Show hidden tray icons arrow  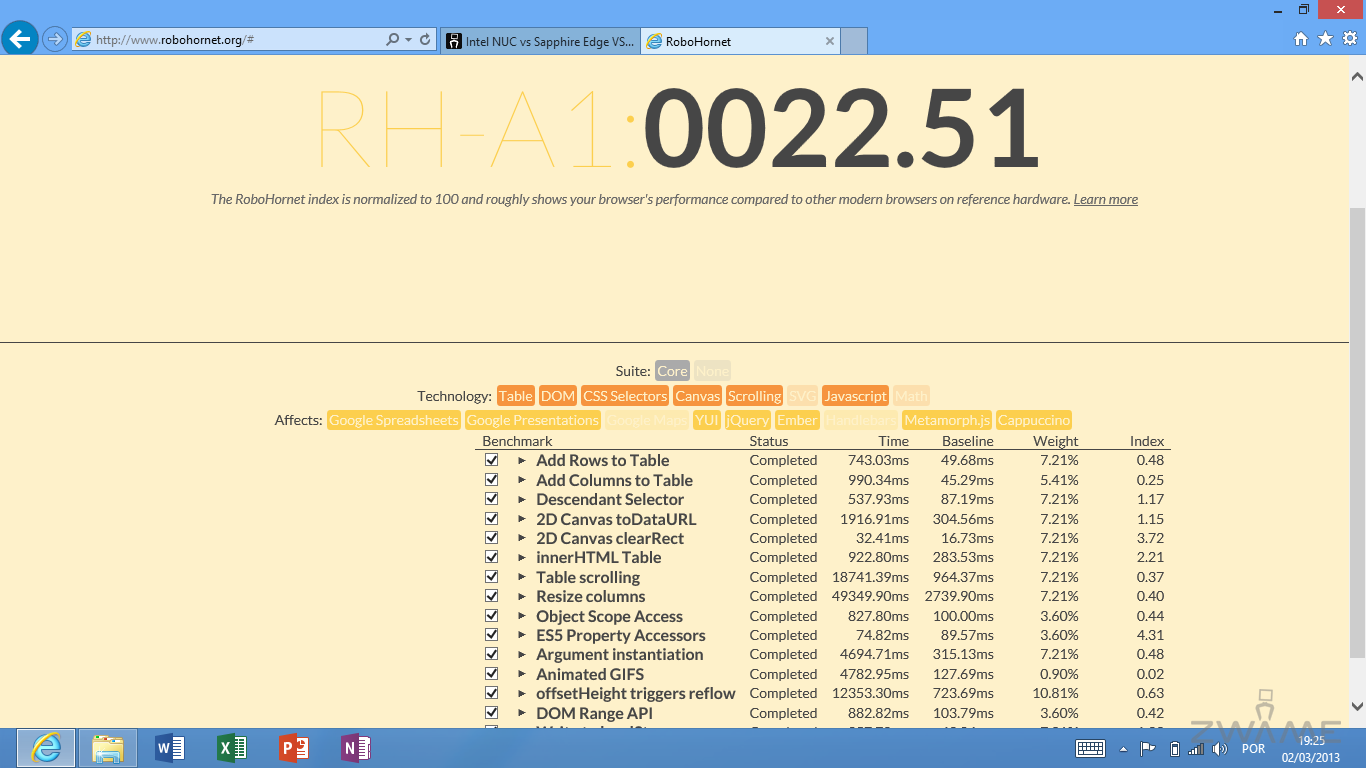click(1123, 748)
